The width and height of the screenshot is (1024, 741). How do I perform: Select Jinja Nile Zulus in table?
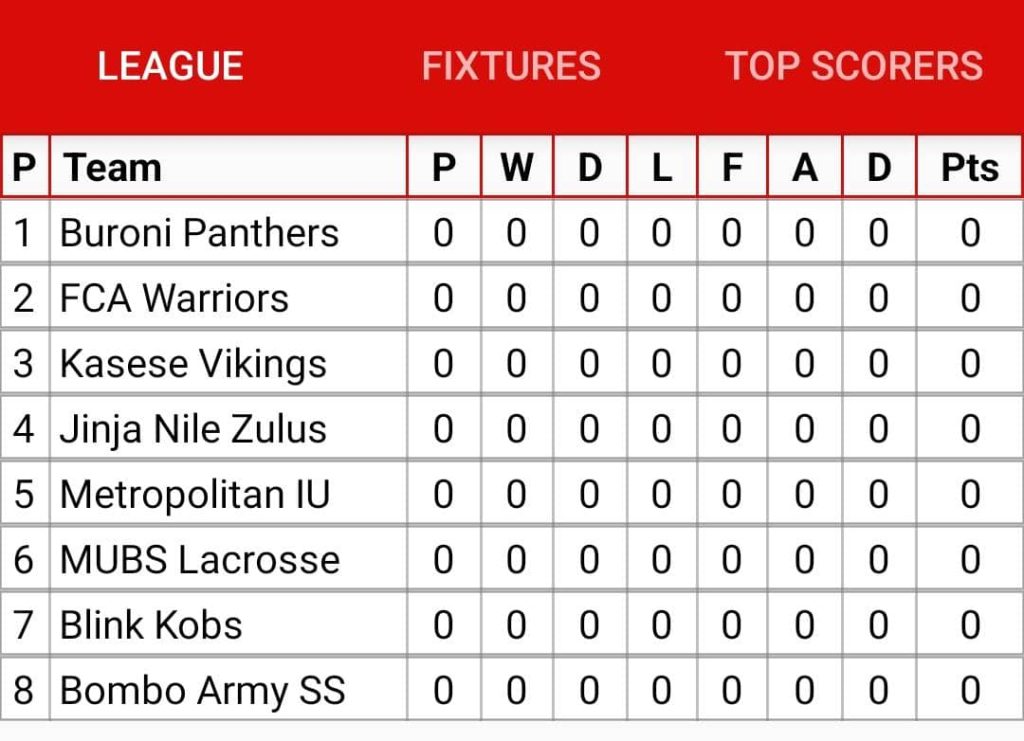[193, 429]
